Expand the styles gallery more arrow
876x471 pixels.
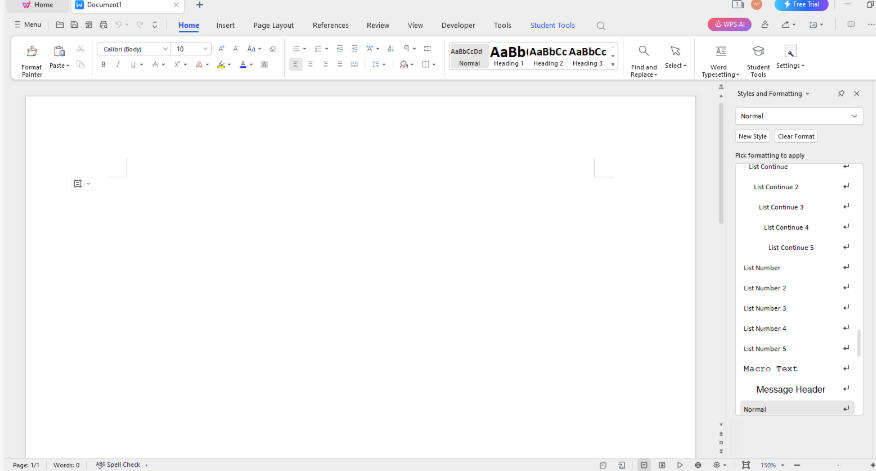(613, 64)
